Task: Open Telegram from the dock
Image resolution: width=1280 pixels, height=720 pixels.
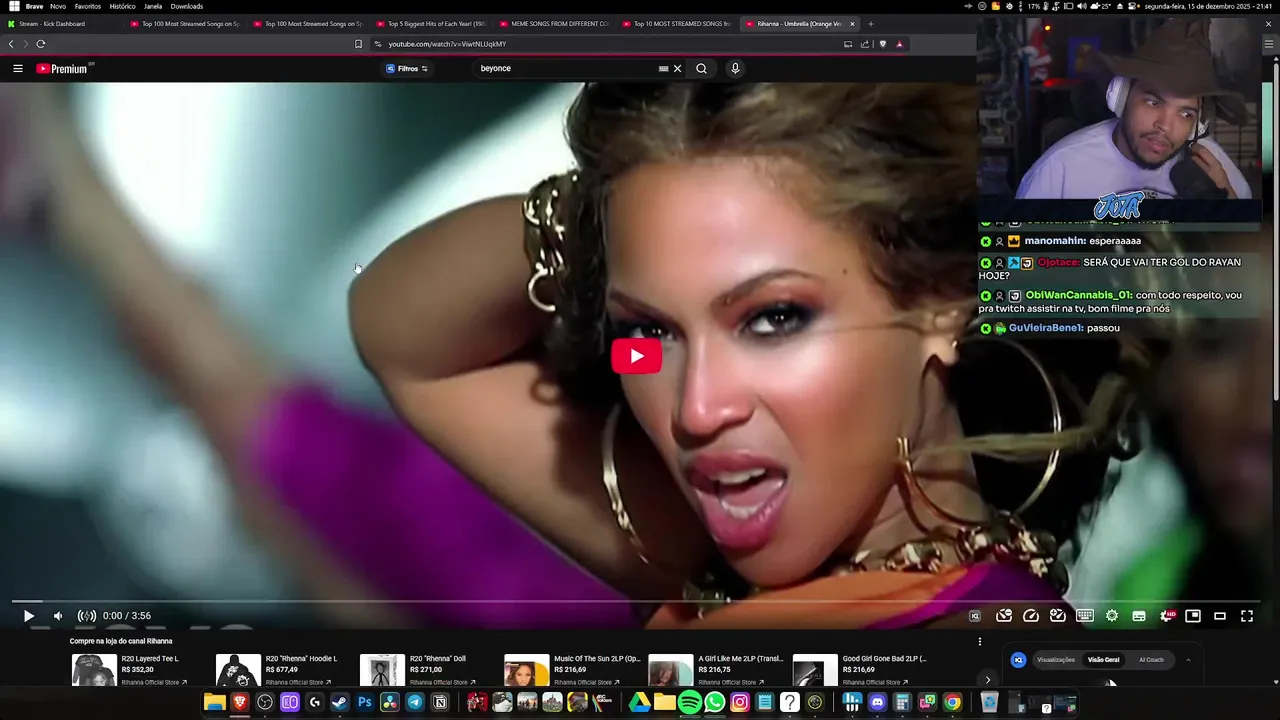Action: point(415,703)
